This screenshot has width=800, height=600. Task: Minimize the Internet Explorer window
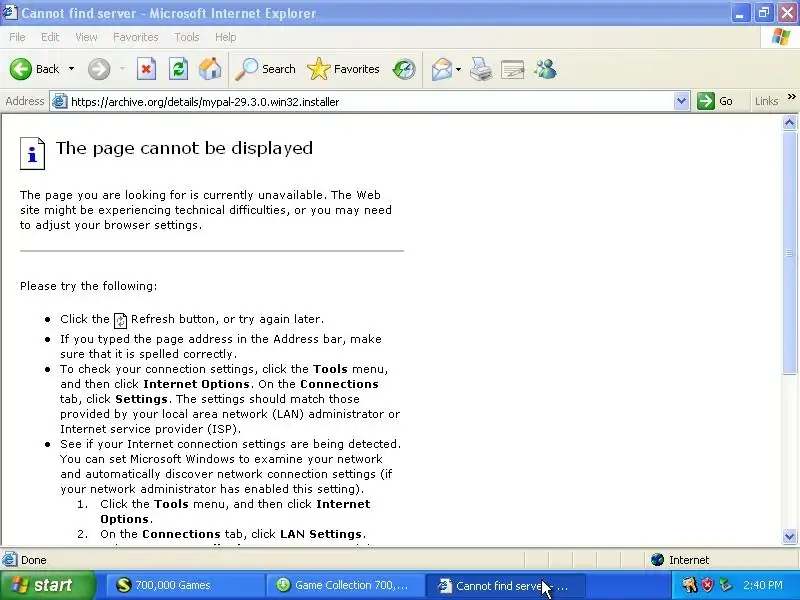point(739,13)
